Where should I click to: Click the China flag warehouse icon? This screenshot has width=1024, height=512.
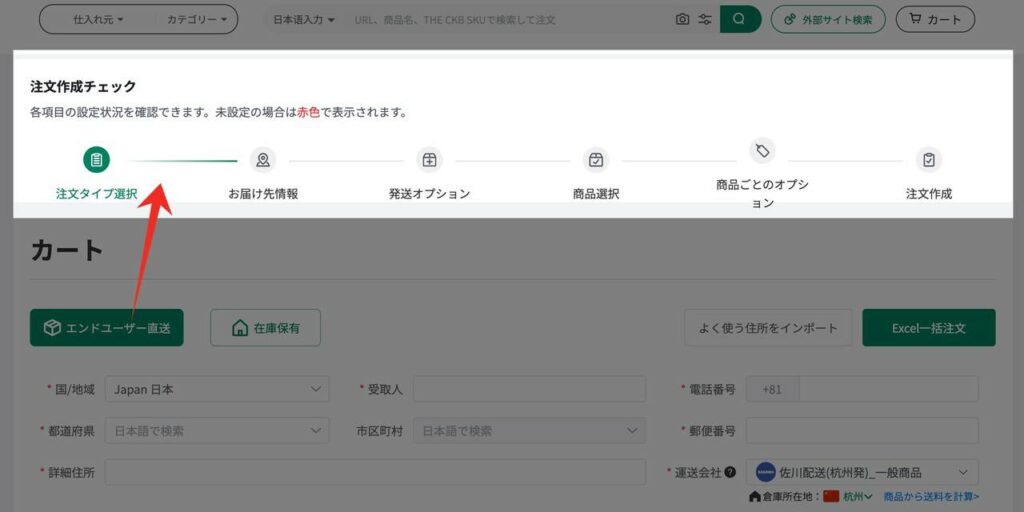(831, 497)
